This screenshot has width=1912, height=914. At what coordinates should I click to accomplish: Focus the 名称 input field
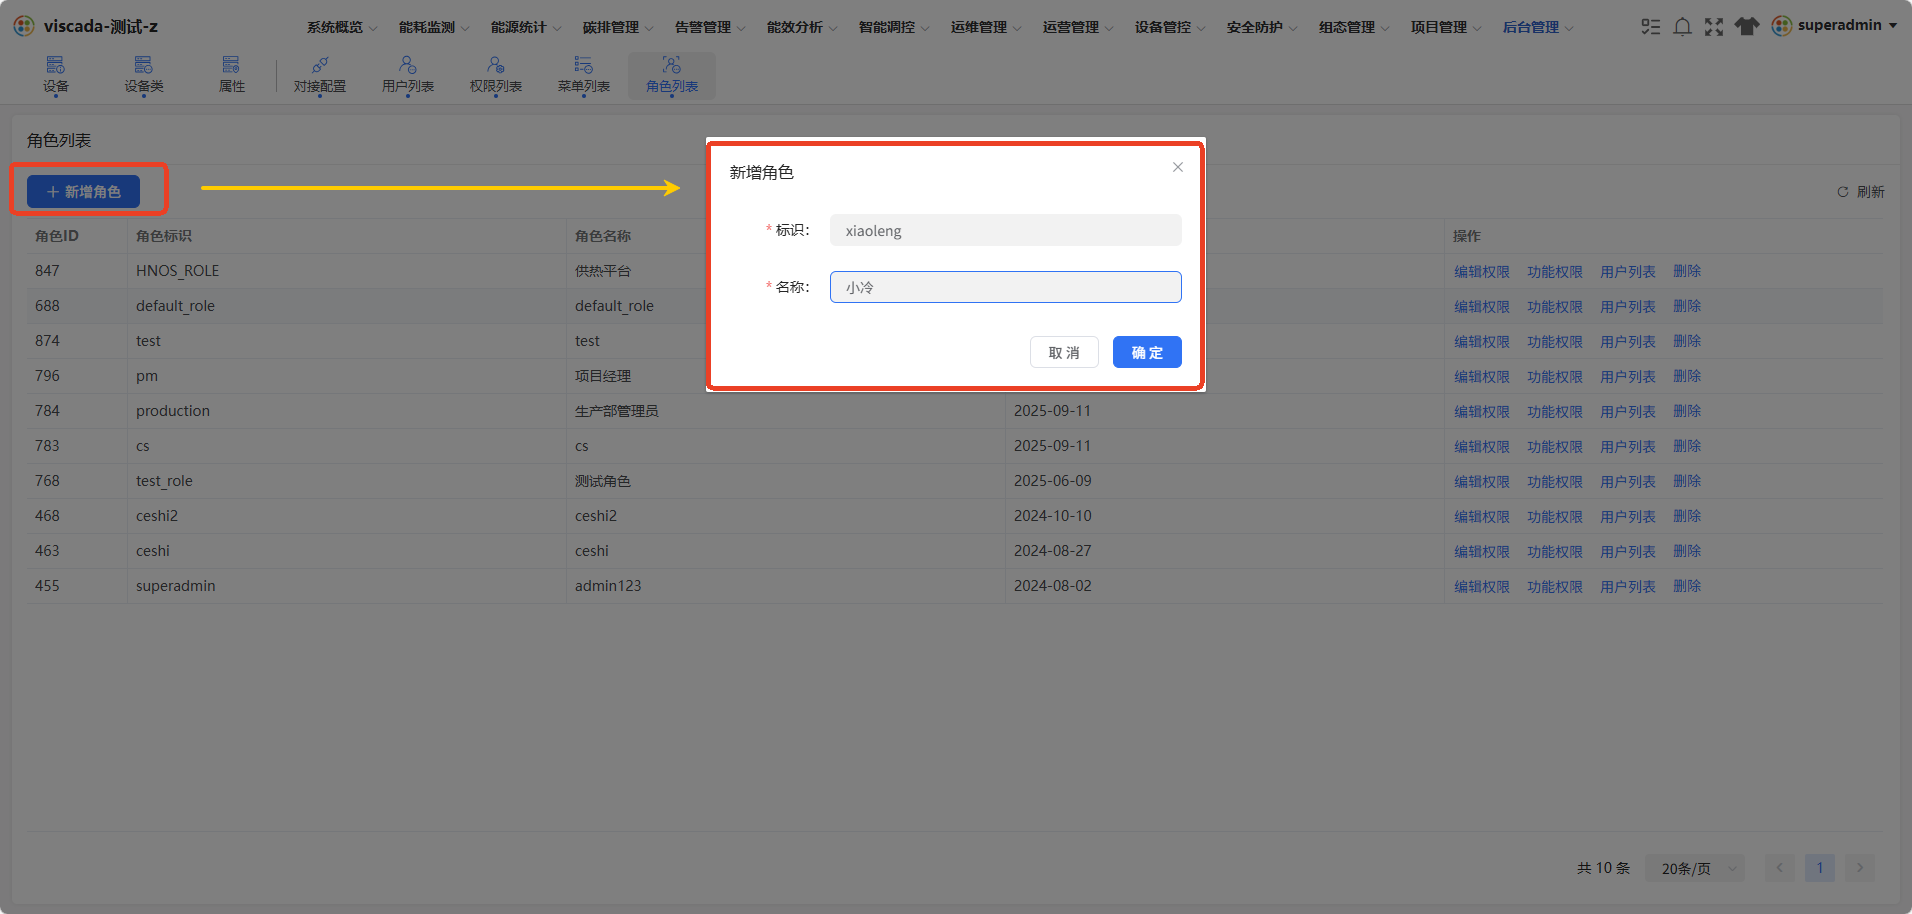pos(1005,287)
